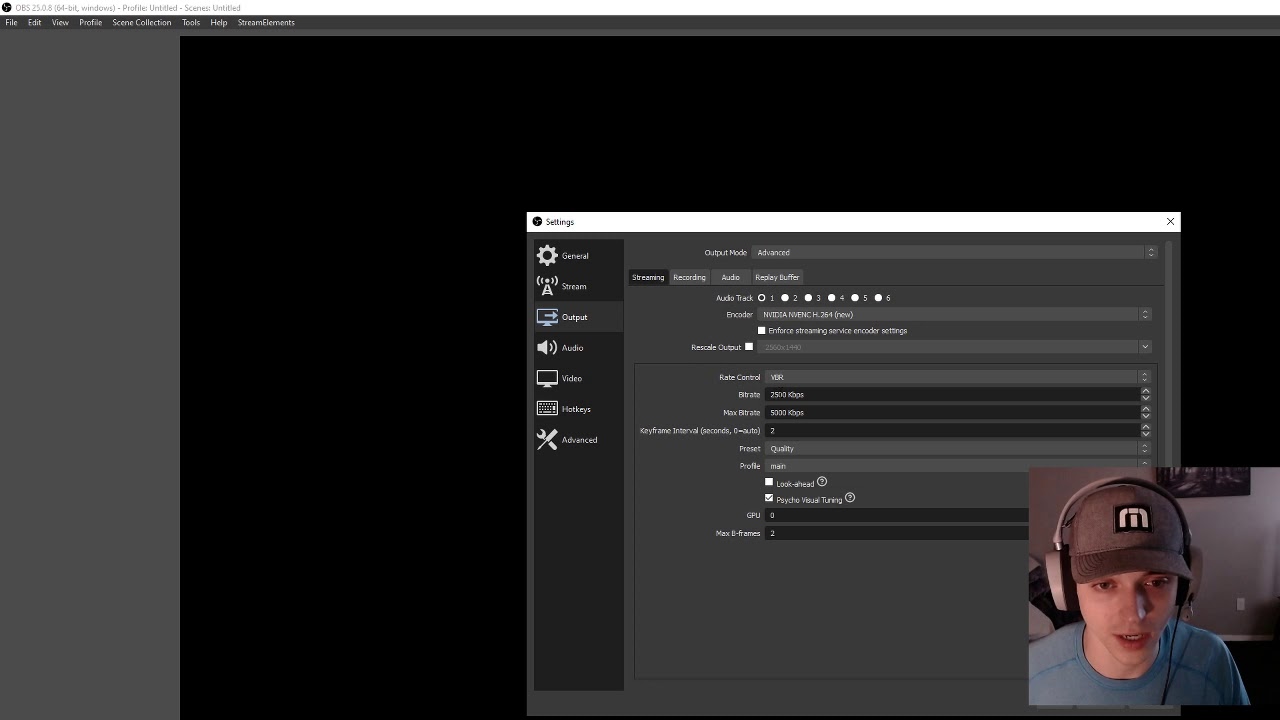Open the View menu
1280x720 pixels.
coord(60,22)
